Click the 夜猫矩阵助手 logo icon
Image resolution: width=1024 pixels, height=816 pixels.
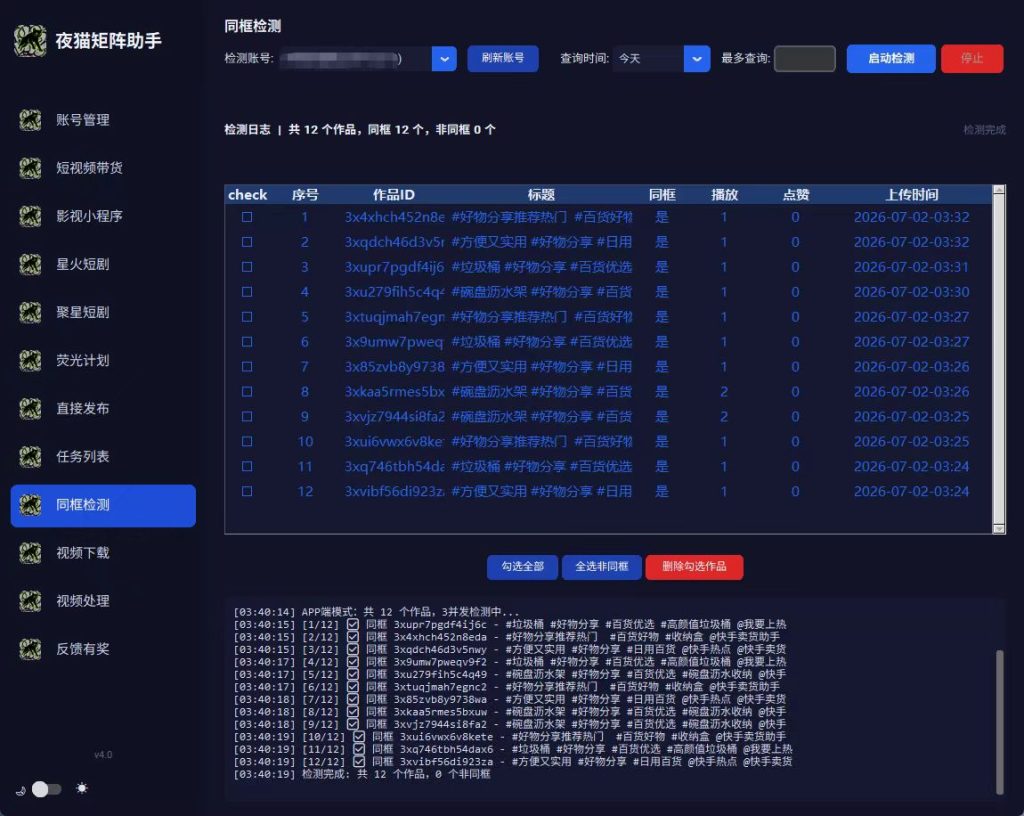(x=30, y=40)
